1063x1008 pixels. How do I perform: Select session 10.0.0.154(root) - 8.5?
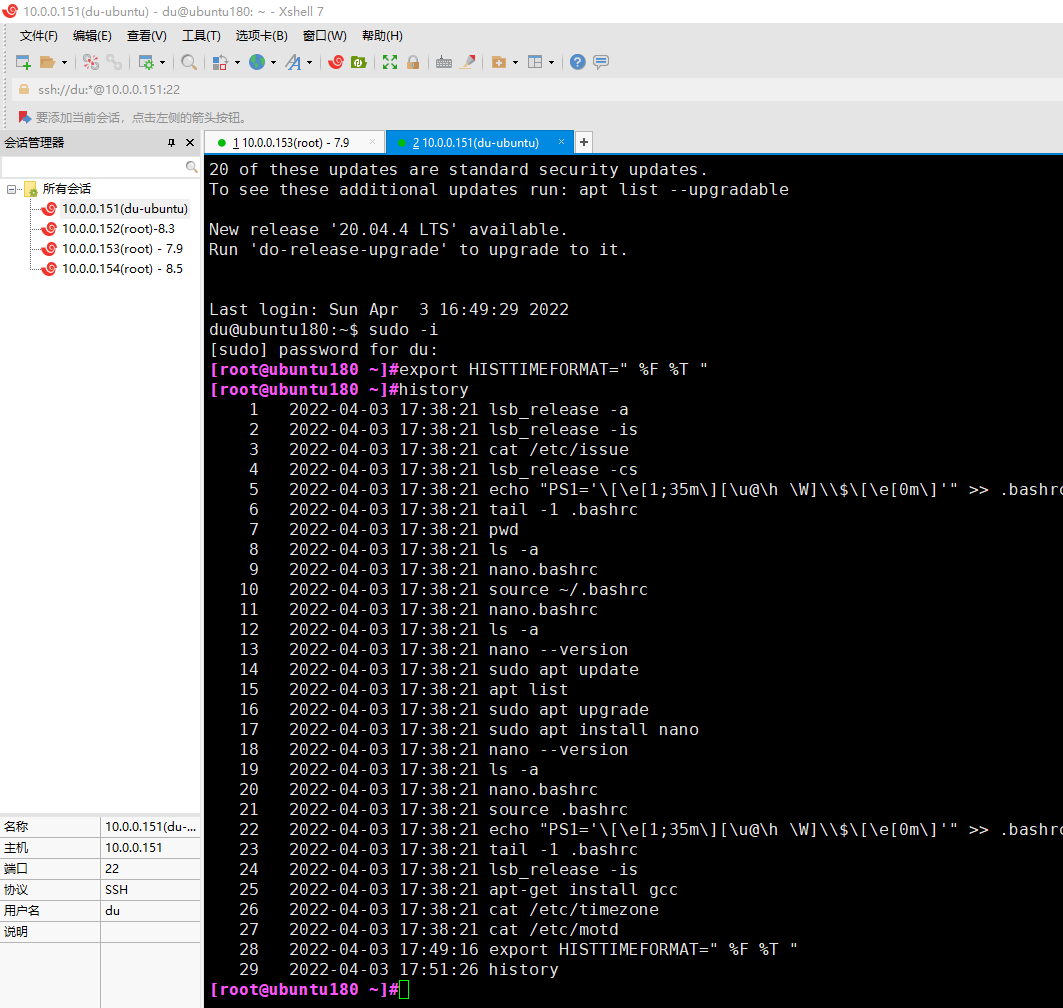point(122,269)
